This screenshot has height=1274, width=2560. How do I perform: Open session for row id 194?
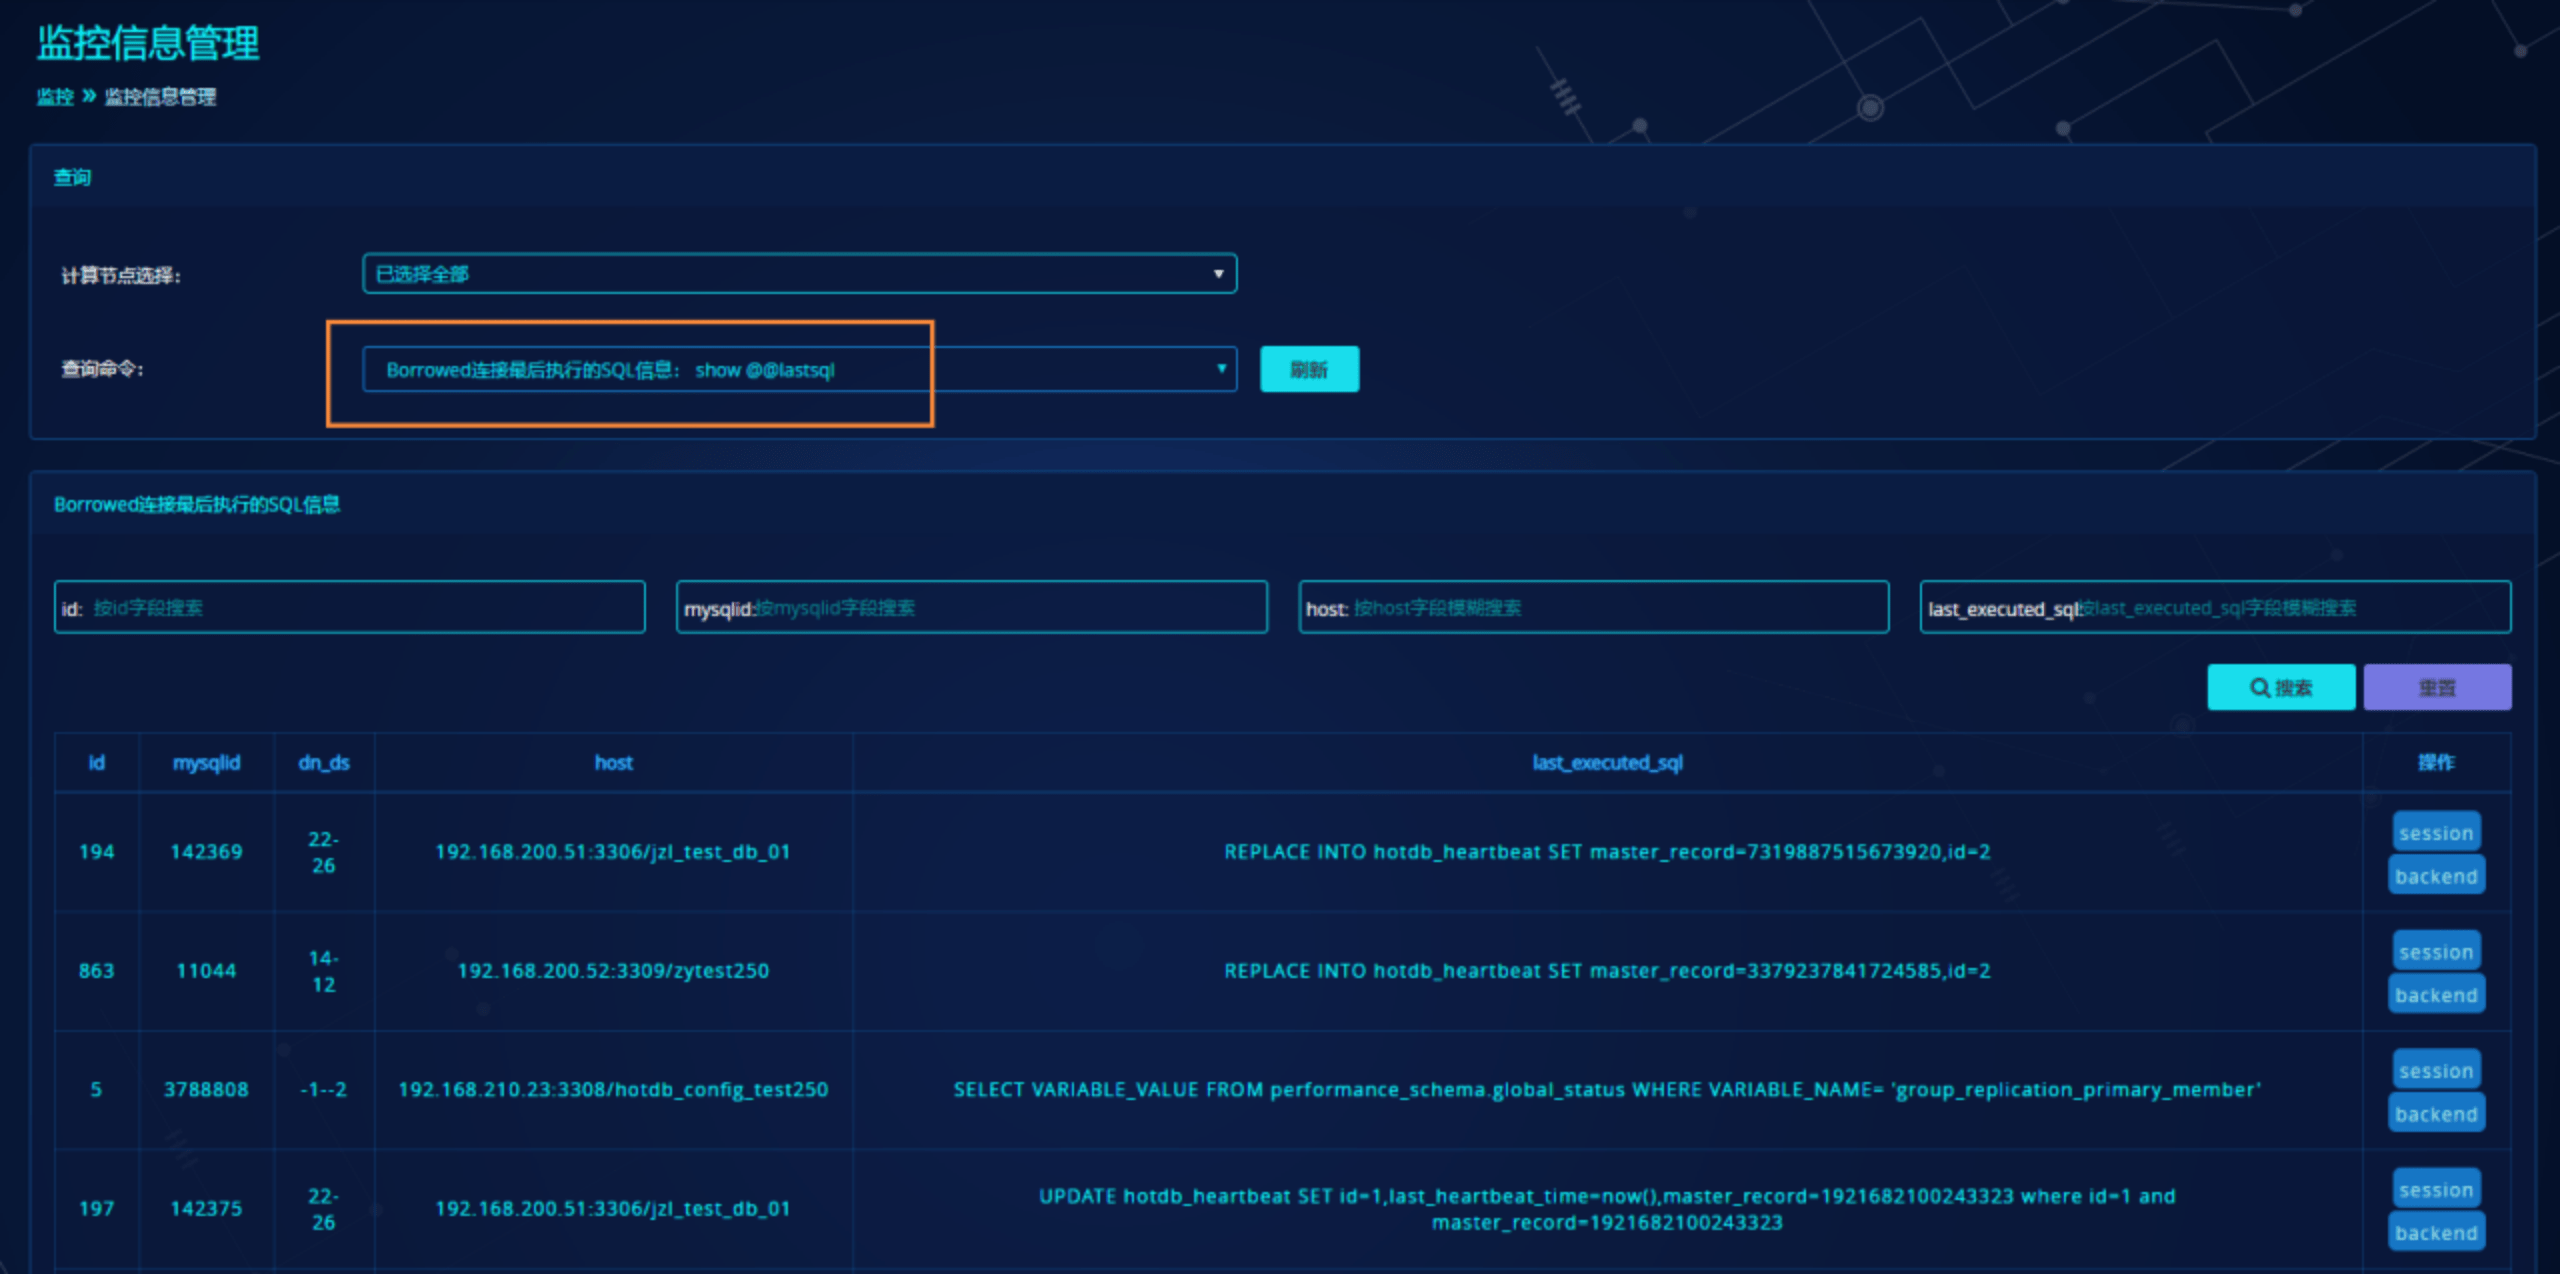coord(2435,832)
